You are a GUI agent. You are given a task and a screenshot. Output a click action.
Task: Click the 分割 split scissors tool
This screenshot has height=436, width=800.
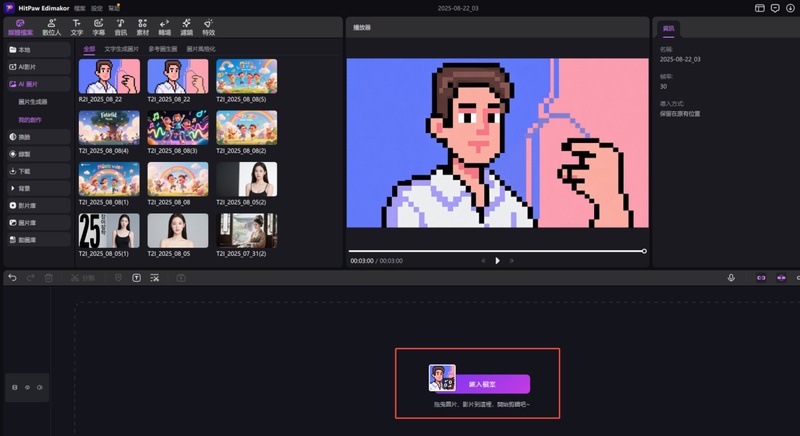point(82,278)
